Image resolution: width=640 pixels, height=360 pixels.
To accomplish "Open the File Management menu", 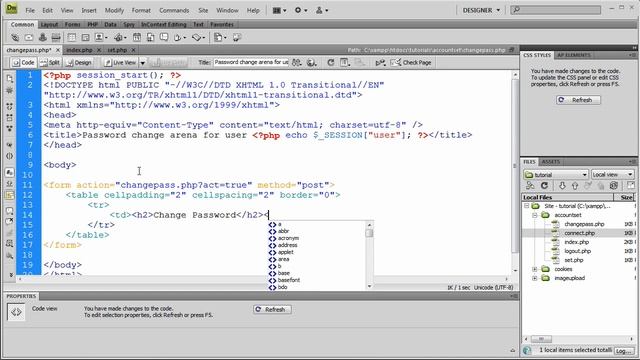I will (297, 62).
